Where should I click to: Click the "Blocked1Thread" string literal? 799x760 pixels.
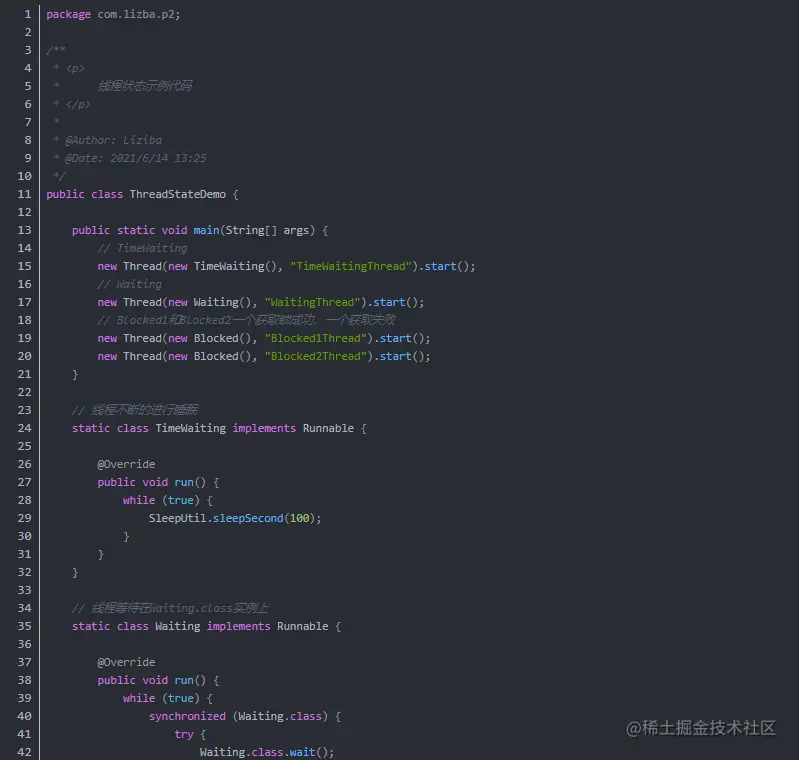pos(318,338)
